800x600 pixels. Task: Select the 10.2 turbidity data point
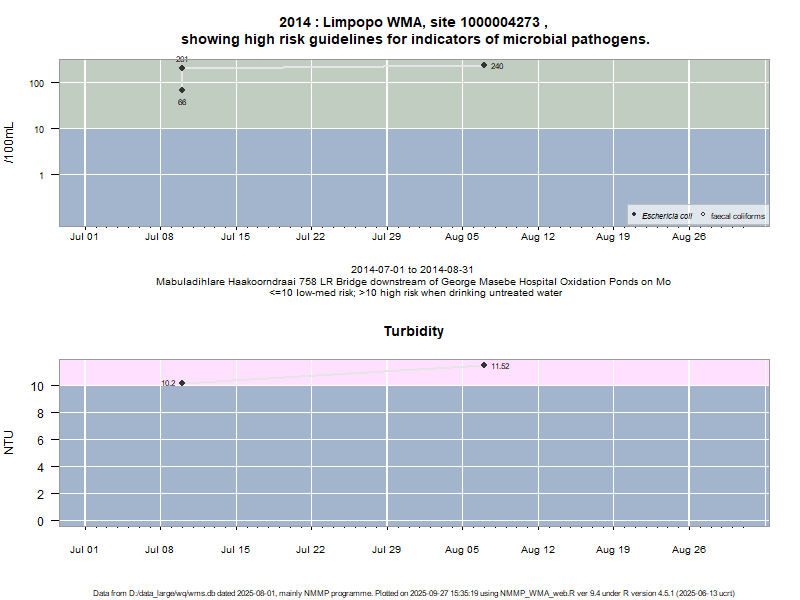coord(182,383)
